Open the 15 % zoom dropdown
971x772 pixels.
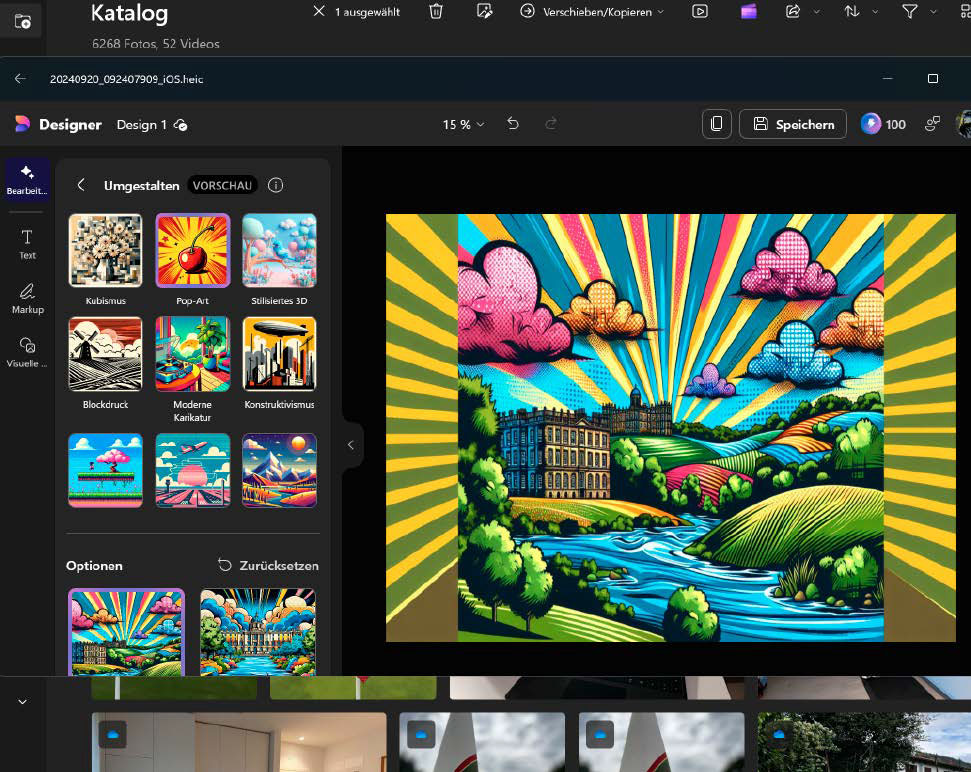pyautogui.click(x=463, y=124)
